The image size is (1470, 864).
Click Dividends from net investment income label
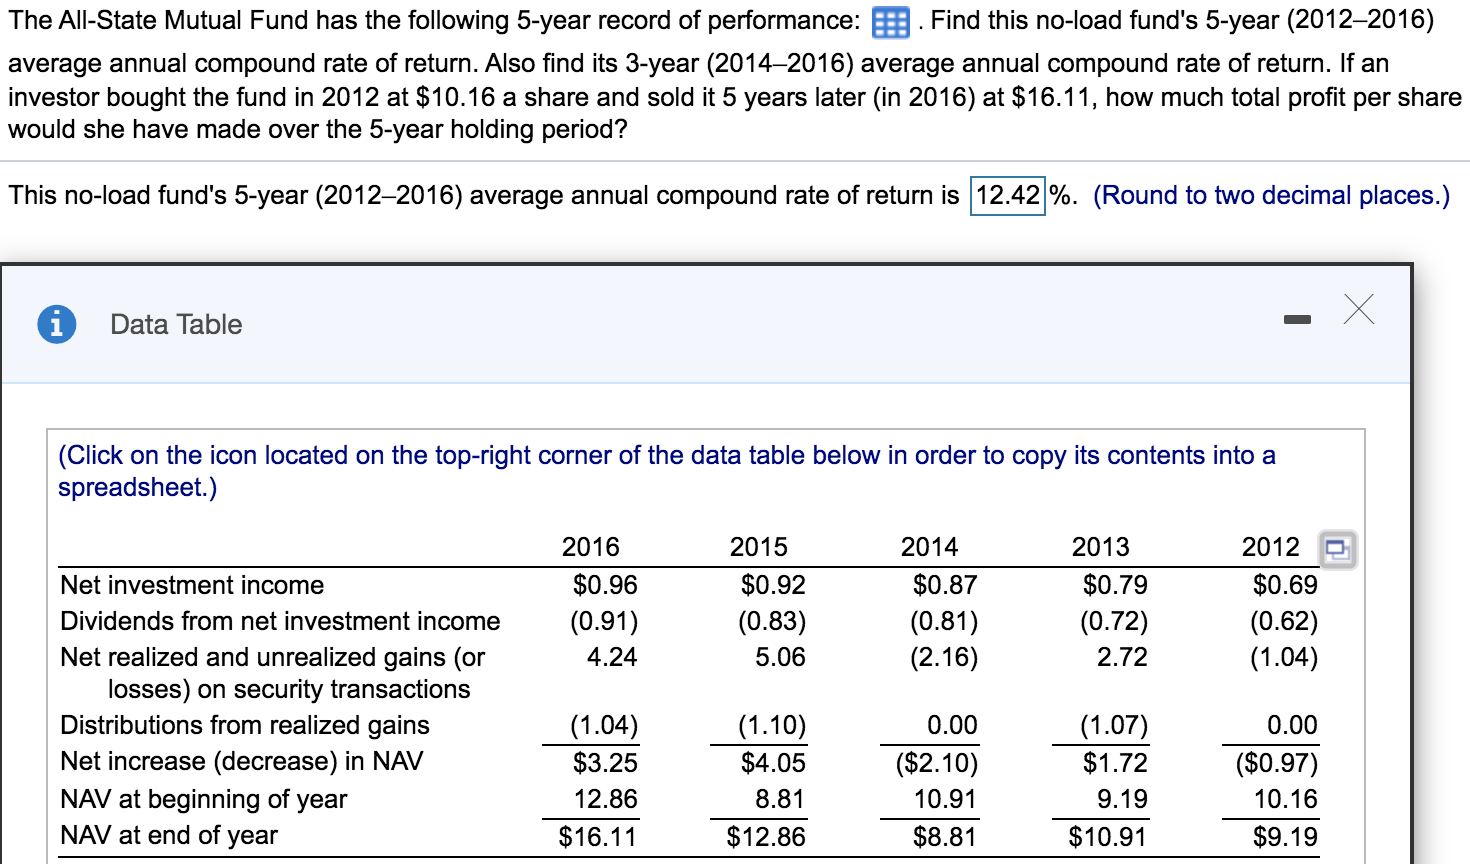pos(280,621)
